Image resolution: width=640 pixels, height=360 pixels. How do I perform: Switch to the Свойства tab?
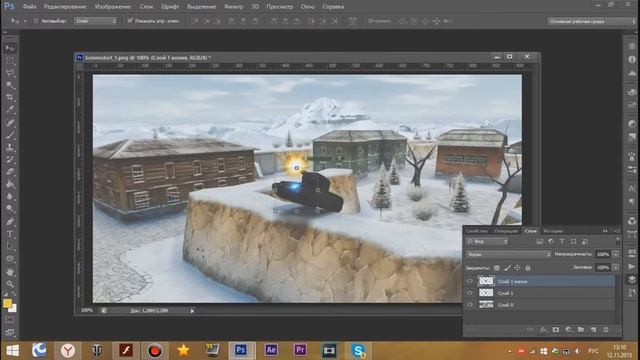tap(477, 231)
